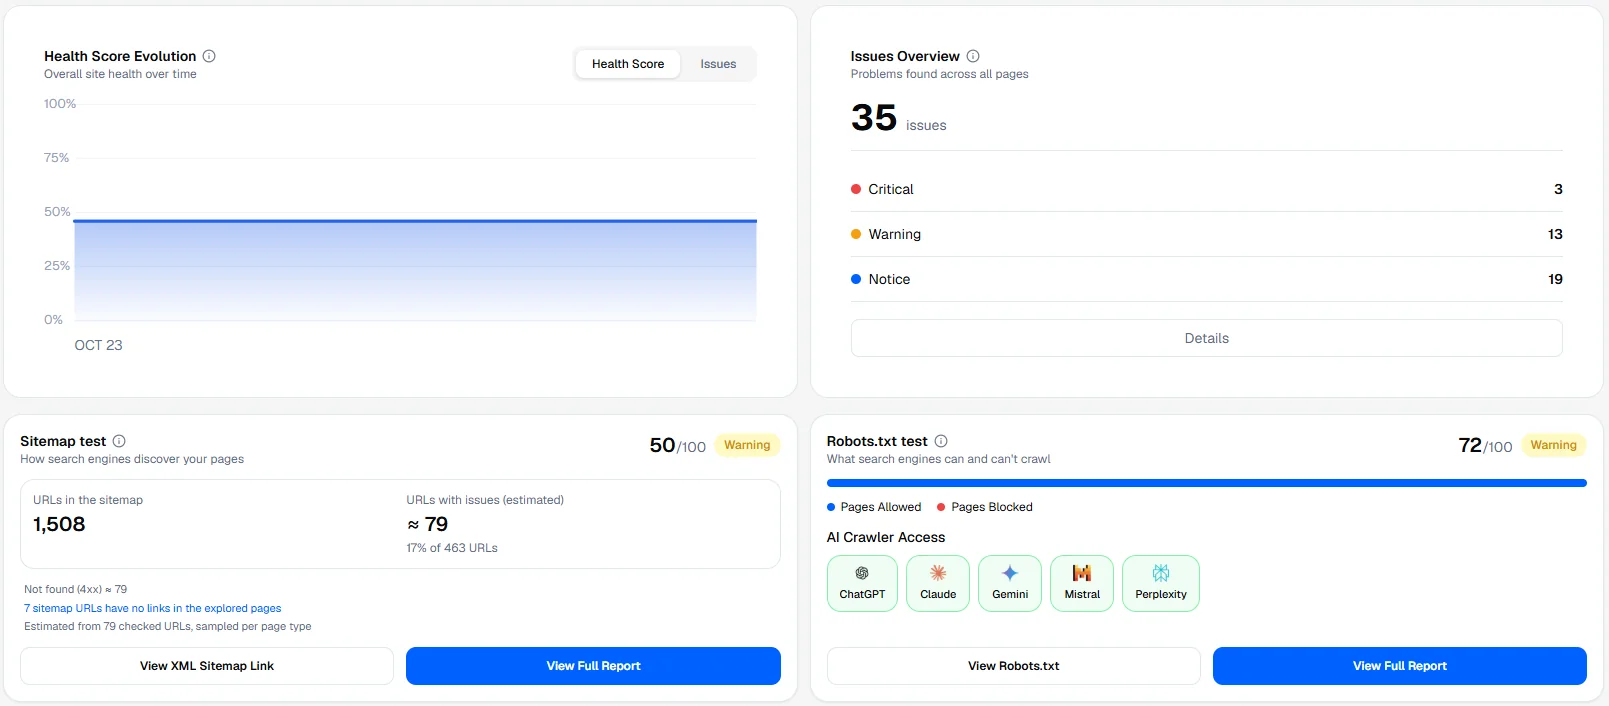This screenshot has height=706, width=1609.
Task: Select the Critical issues row
Action: click(x=1206, y=189)
